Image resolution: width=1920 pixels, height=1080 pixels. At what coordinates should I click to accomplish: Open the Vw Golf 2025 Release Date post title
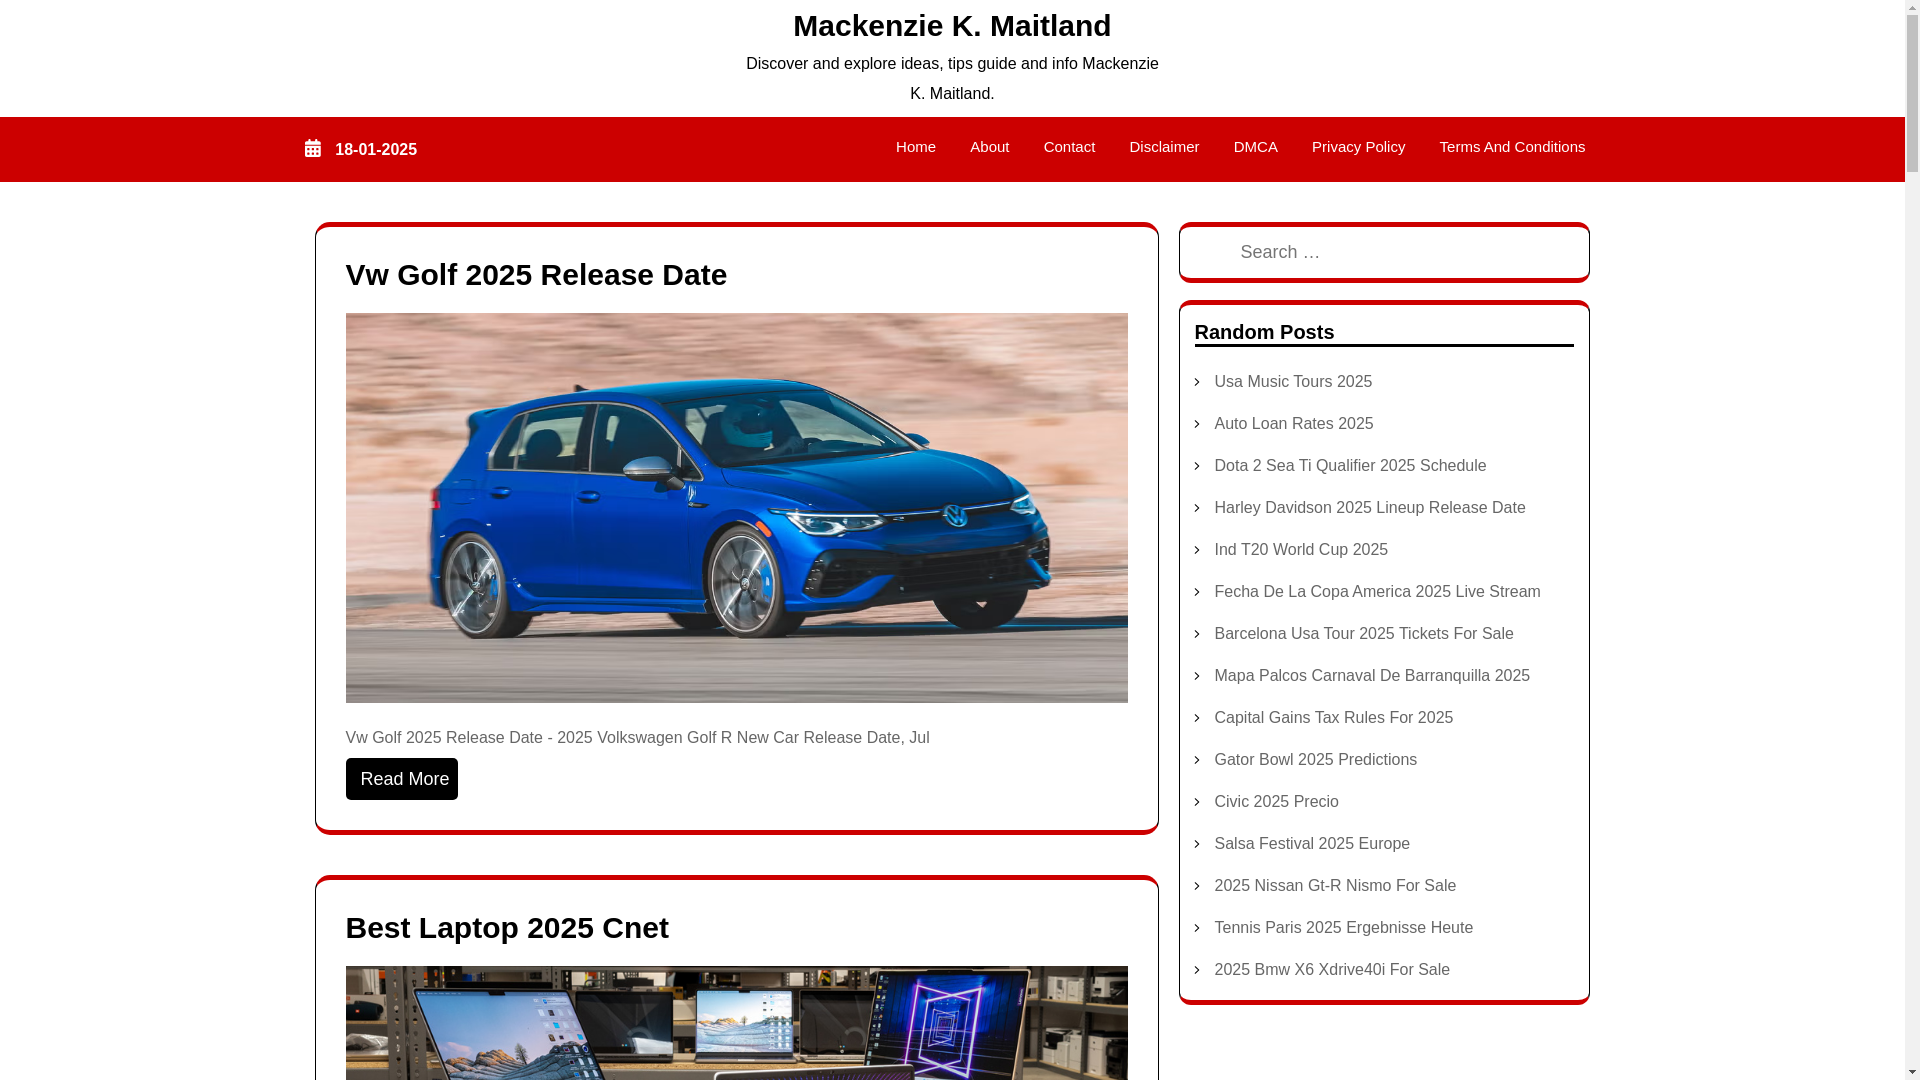tap(536, 275)
